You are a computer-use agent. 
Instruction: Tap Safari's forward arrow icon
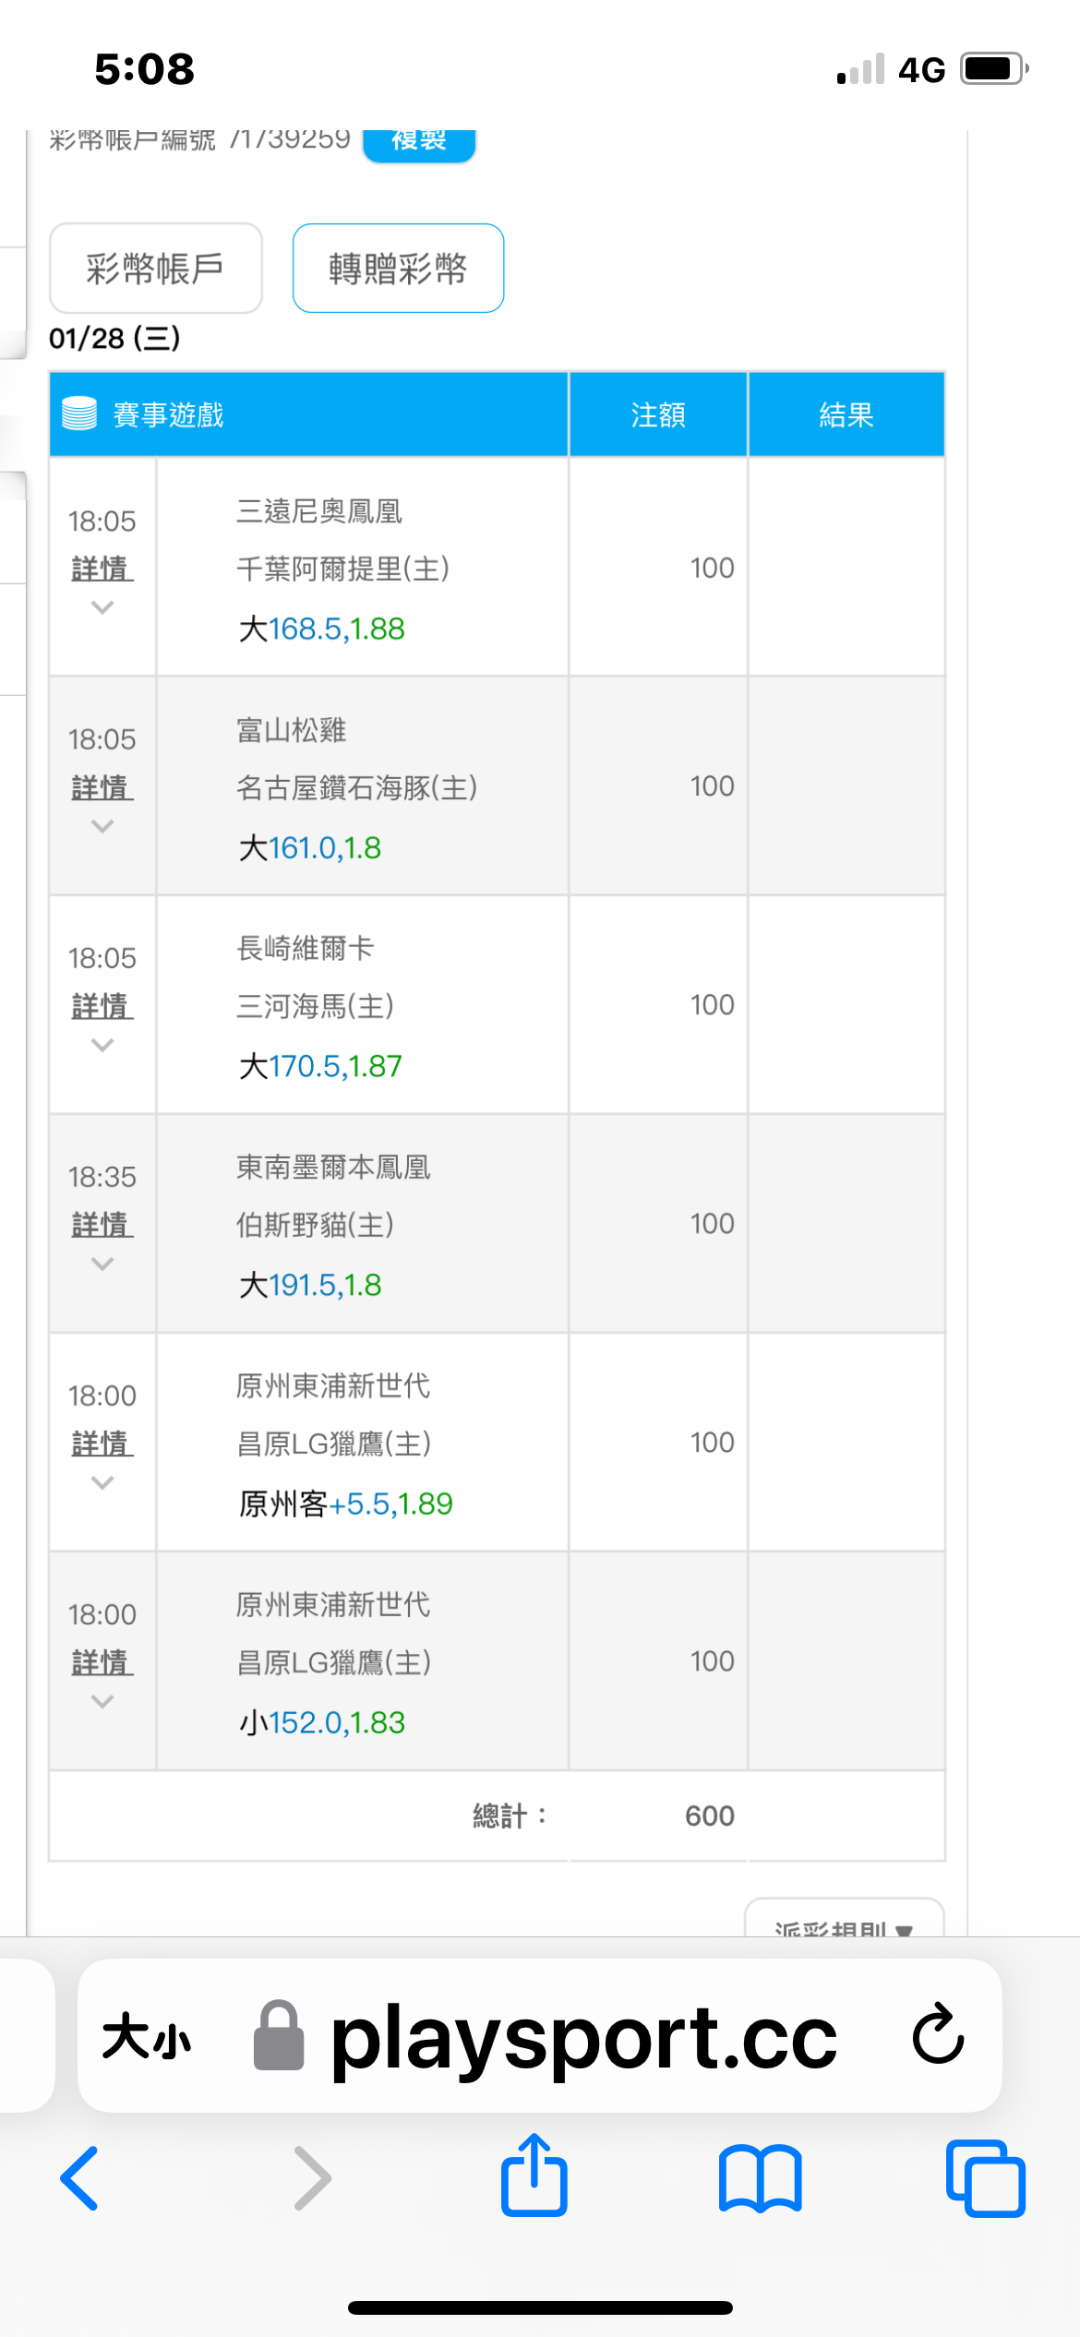coord(312,2177)
